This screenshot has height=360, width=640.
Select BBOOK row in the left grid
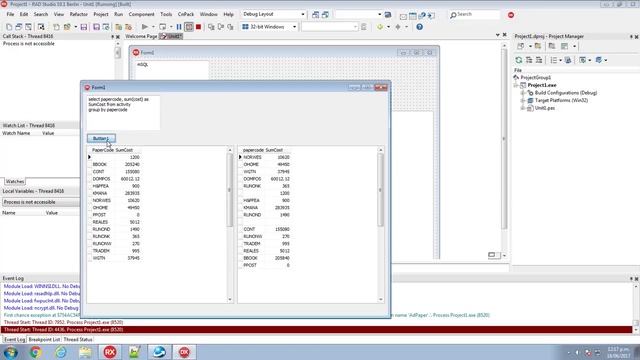(x=116, y=164)
